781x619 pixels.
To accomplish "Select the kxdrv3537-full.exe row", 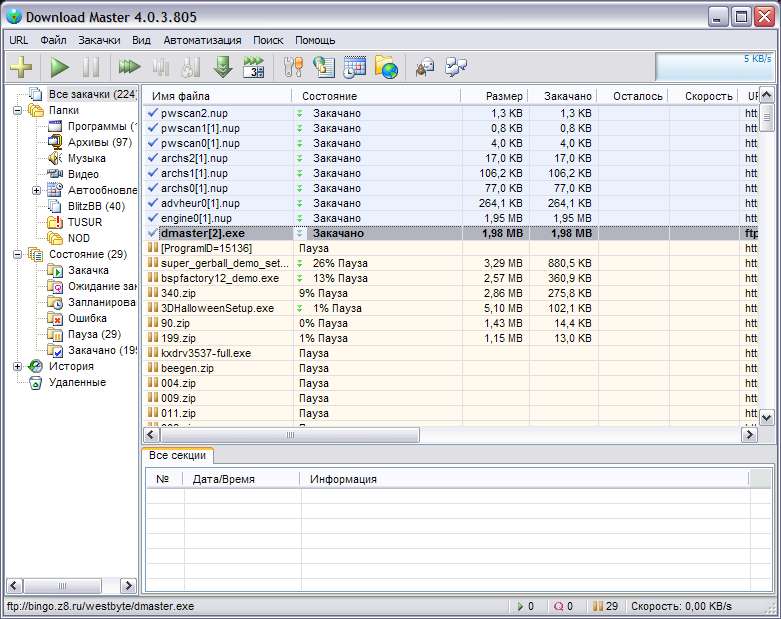I will 451,353.
